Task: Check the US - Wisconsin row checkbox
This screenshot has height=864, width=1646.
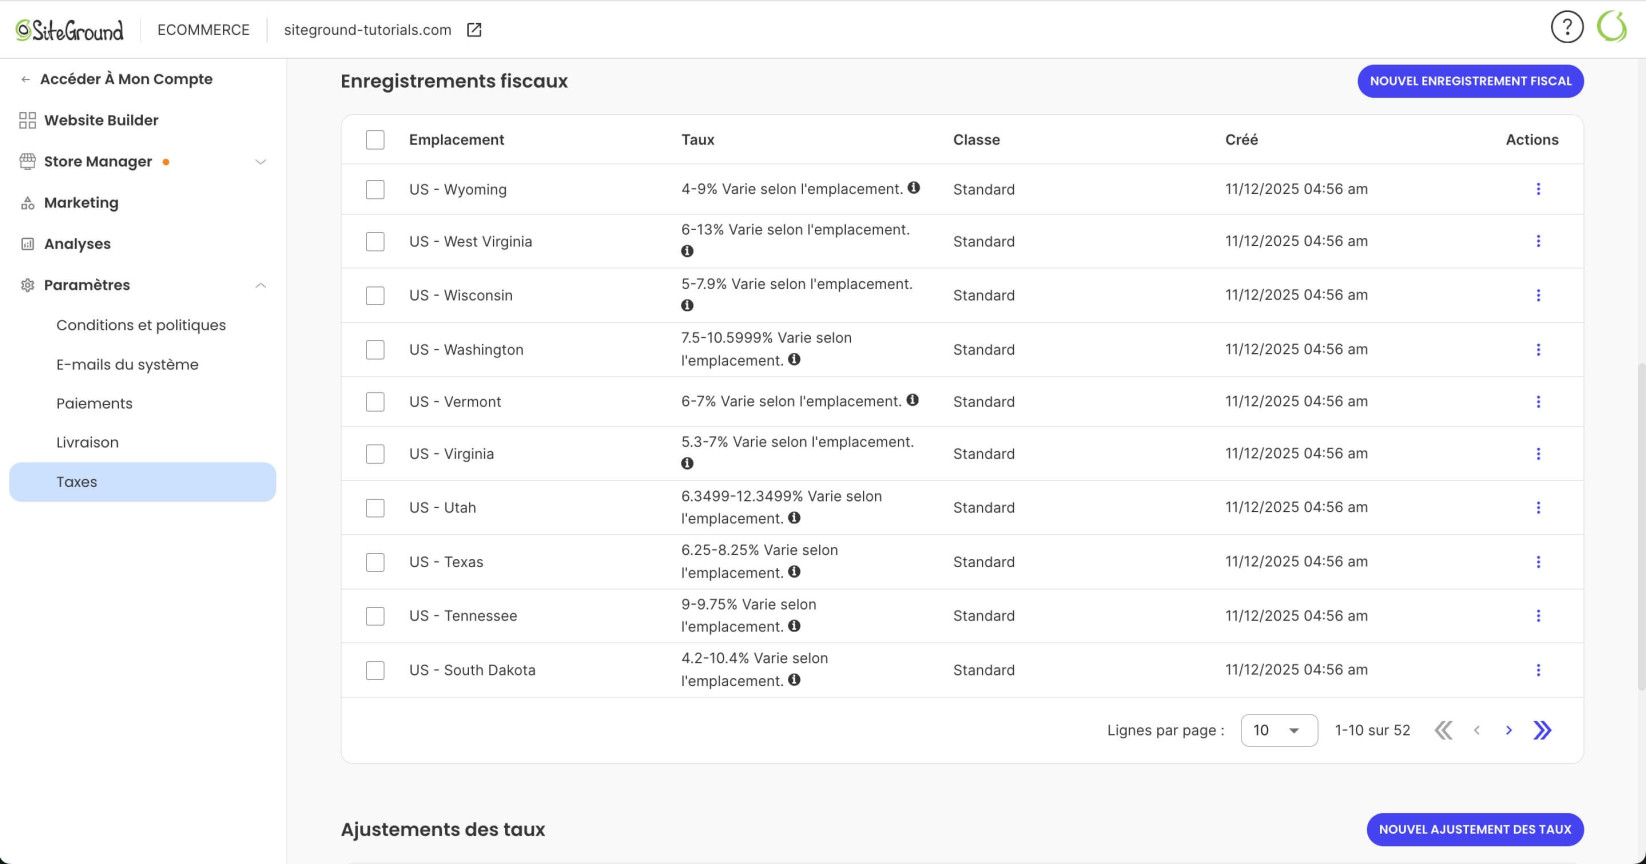Action: click(375, 295)
